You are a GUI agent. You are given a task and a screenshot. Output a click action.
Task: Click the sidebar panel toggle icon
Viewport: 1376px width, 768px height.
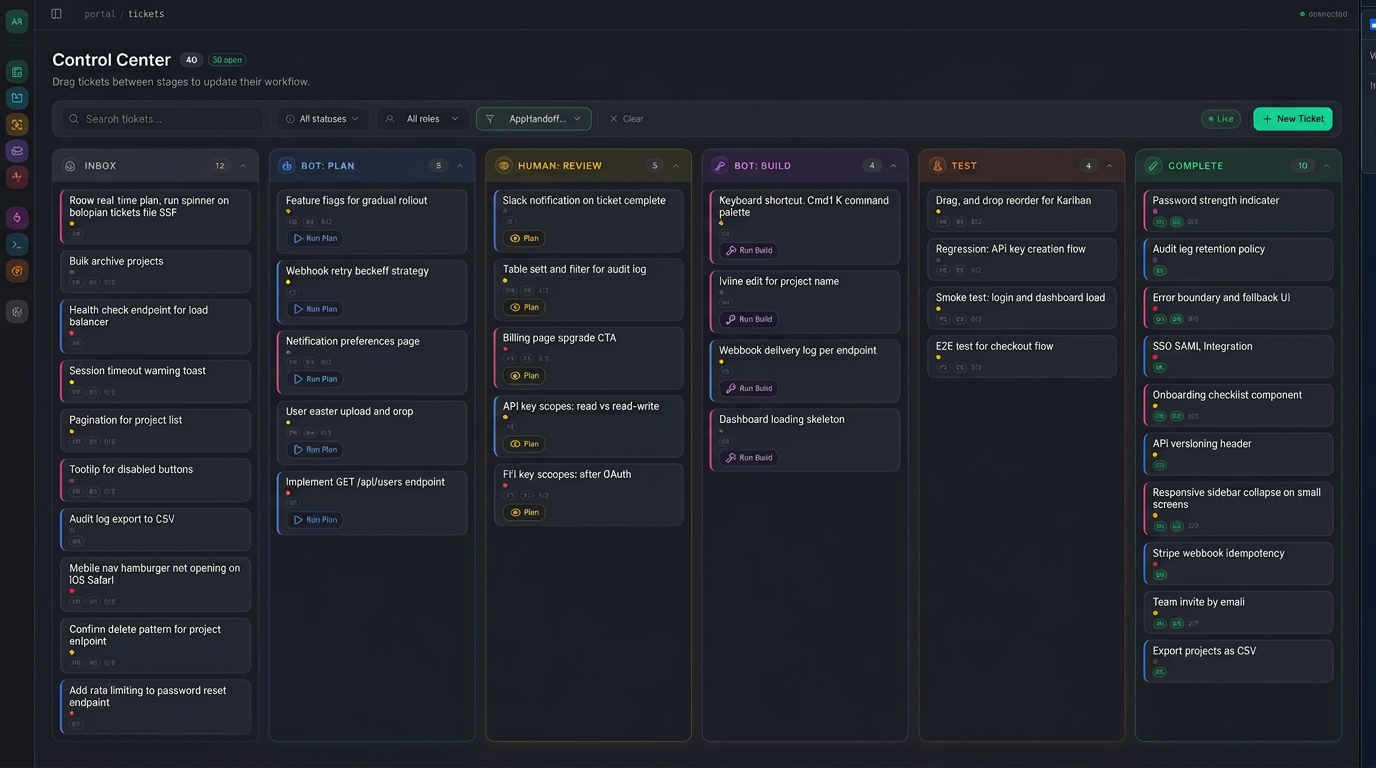(x=56, y=14)
